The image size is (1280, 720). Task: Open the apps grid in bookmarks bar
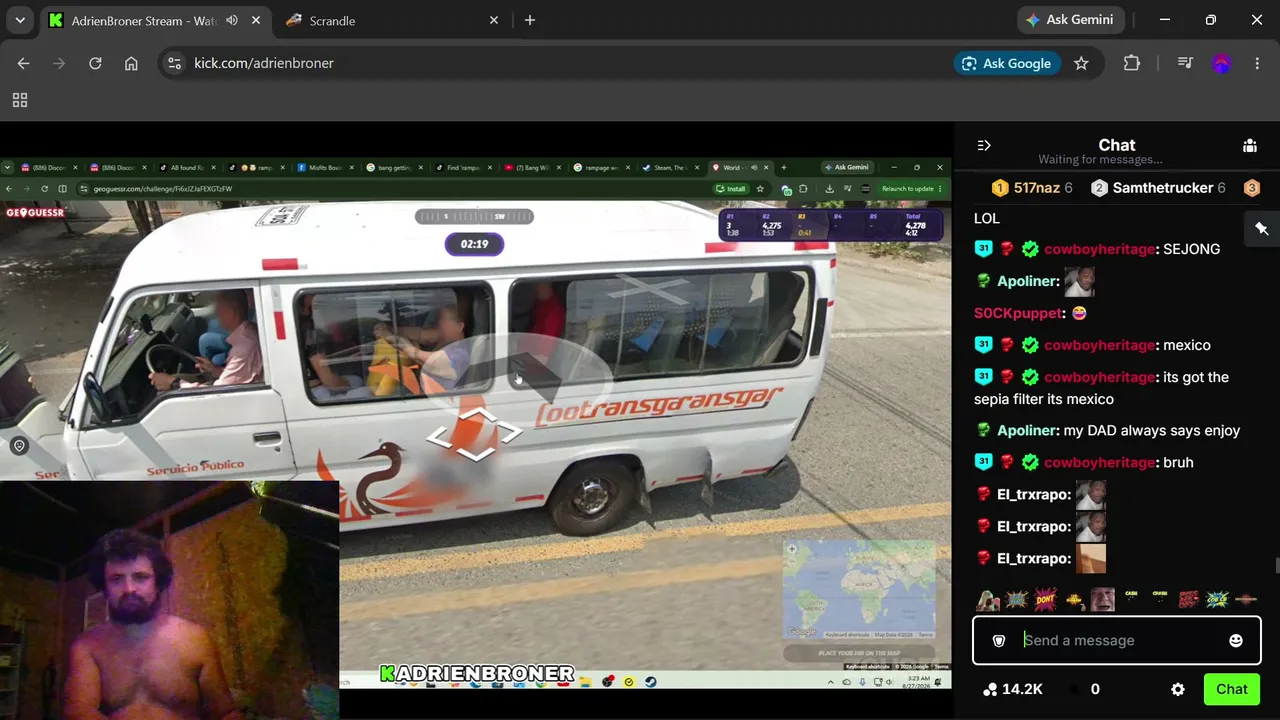click(20, 100)
